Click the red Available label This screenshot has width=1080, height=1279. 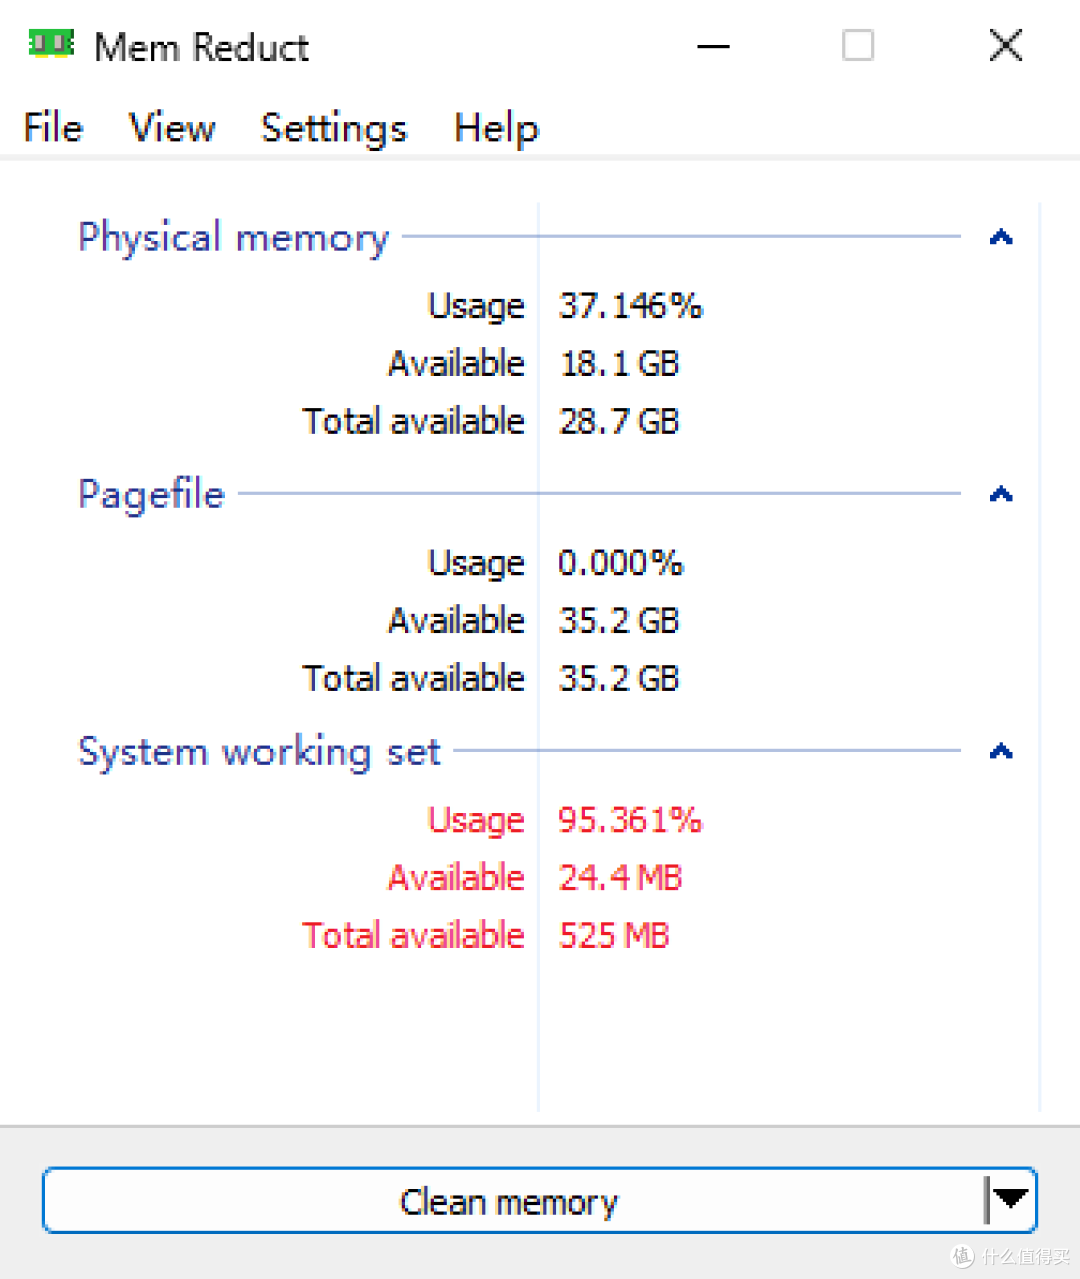(x=456, y=877)
